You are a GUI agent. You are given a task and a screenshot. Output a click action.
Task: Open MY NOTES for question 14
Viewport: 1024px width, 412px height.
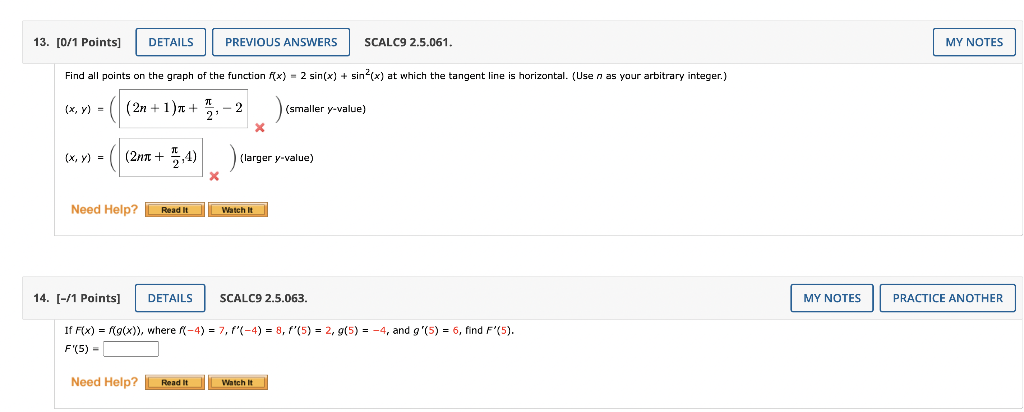[x=832, y=298]
